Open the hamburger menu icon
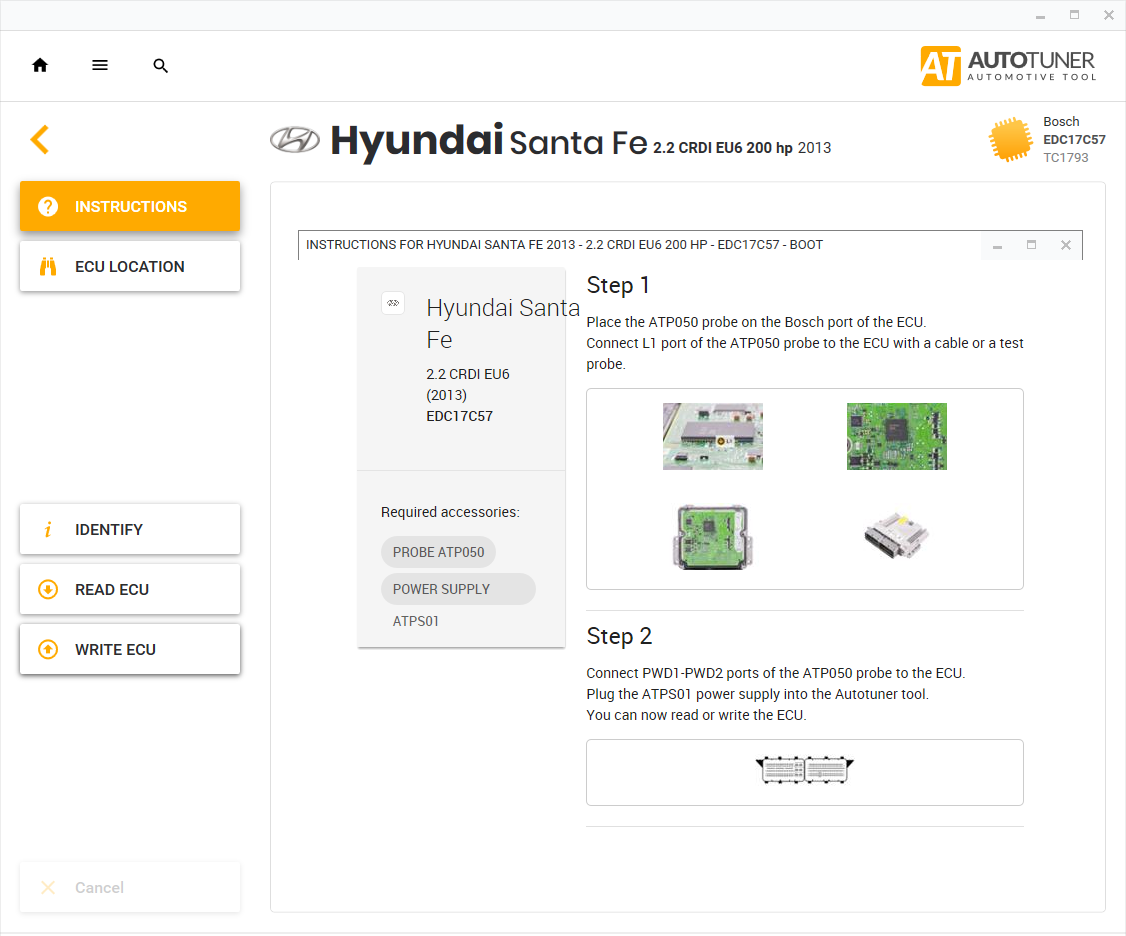 [100, 66]
